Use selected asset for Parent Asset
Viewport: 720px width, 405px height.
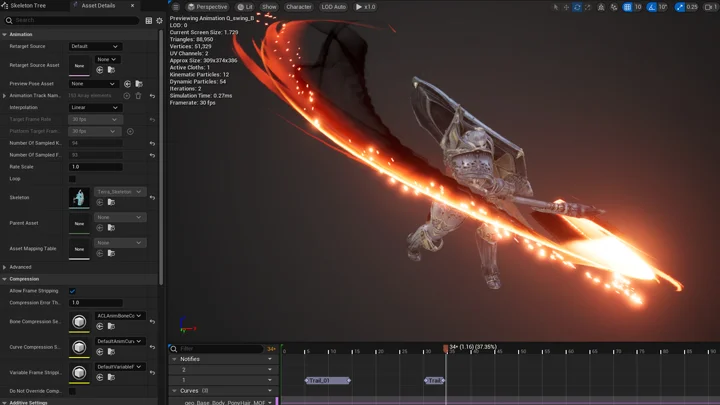point(100,228)
